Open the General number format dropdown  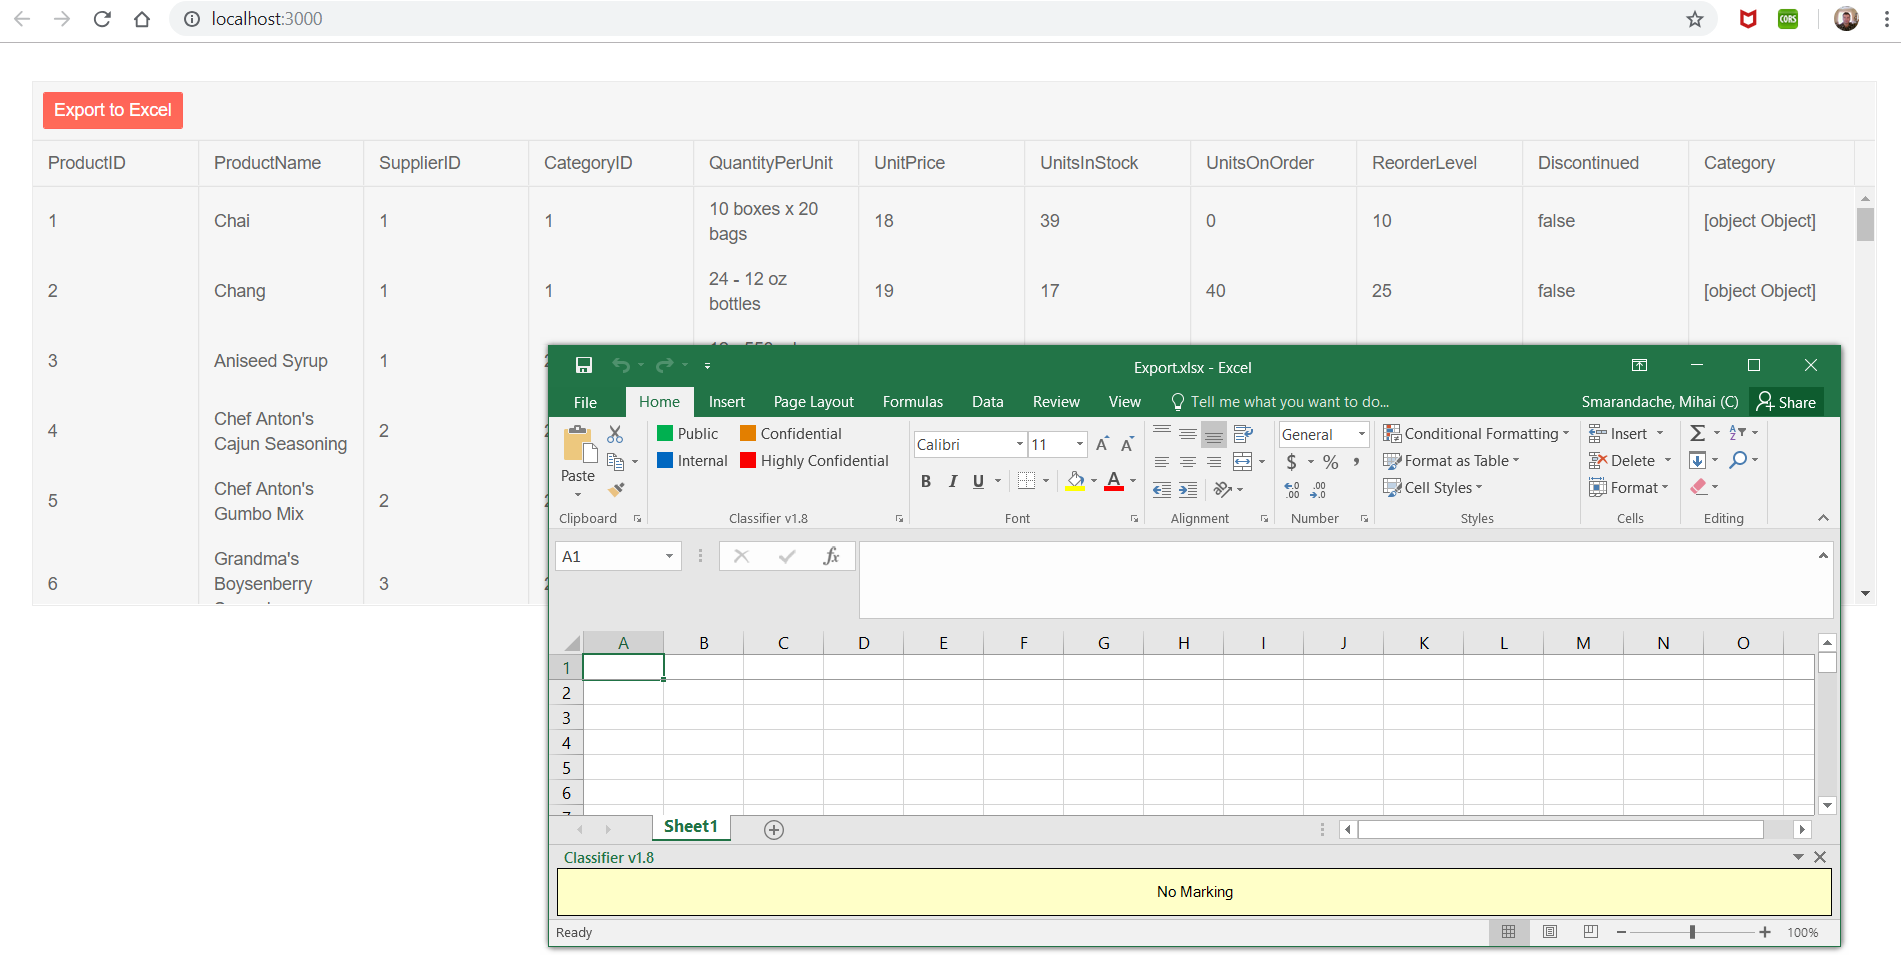coord(1361,434)
